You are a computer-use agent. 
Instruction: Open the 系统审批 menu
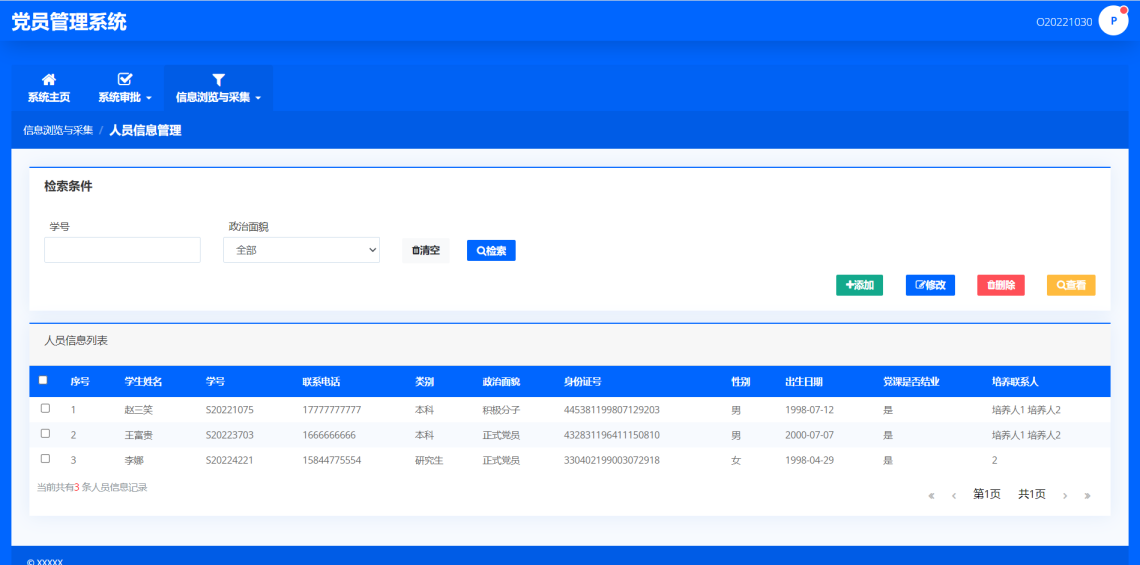click(x=124, y=88)
